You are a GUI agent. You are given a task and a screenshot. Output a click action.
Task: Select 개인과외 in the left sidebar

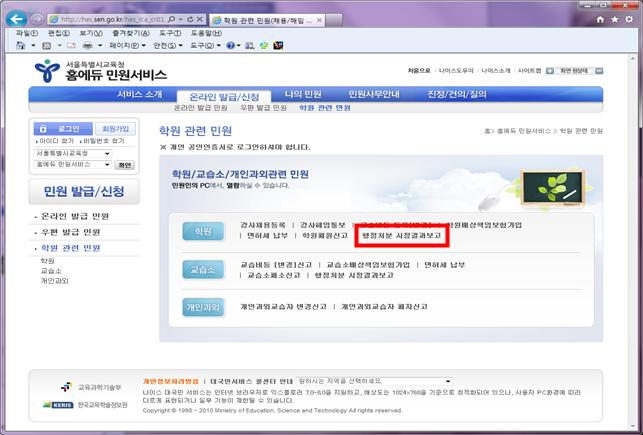[x=55, y=281]
